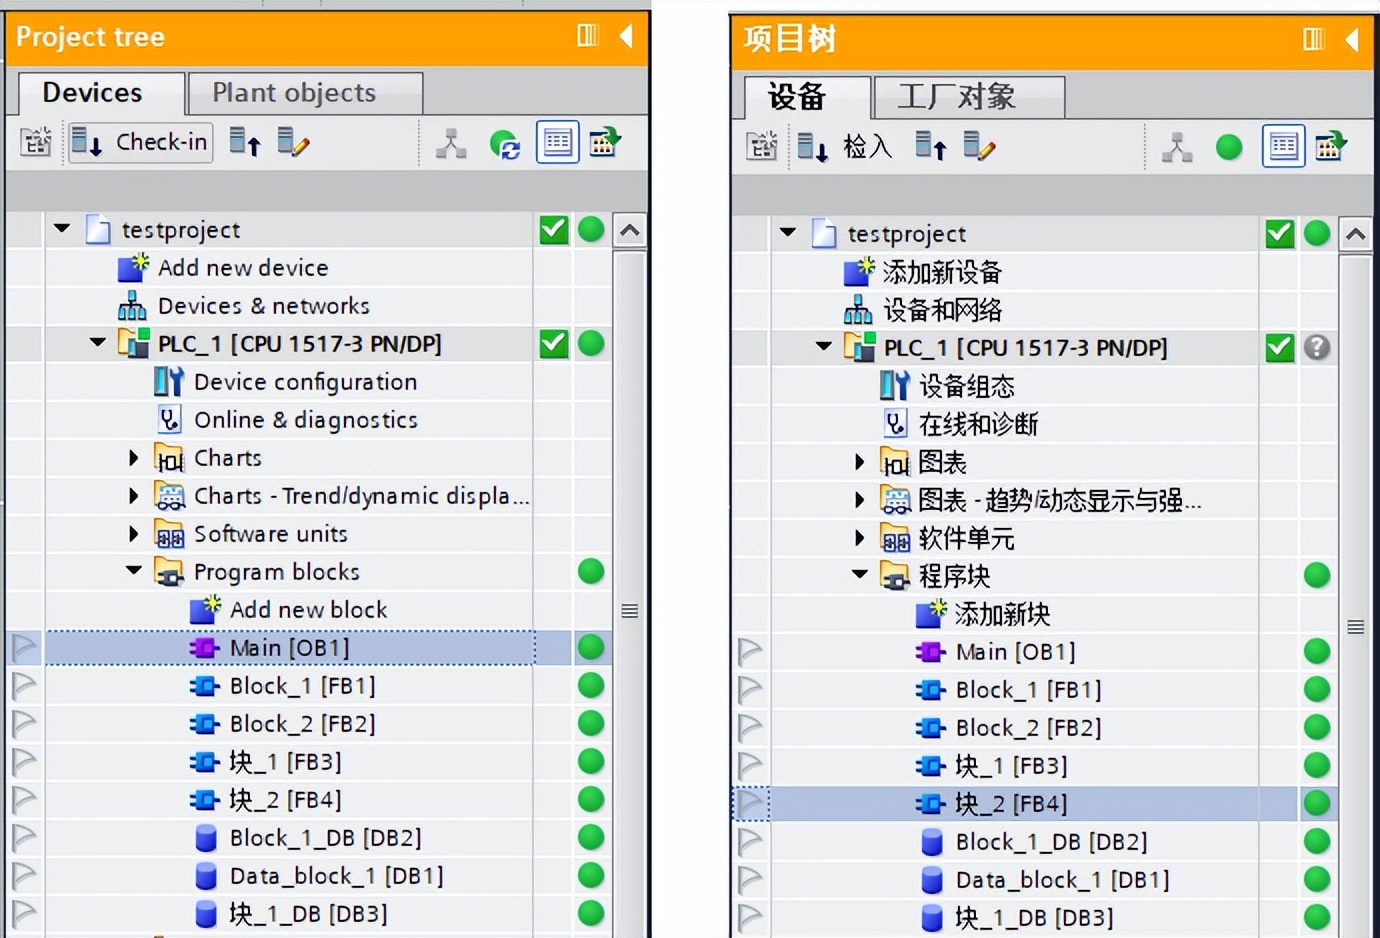Viewport: 1380px width, 938px height.
Task: Click table export icon in Chinese toolbar
Action: click(x=1331, y=147)
